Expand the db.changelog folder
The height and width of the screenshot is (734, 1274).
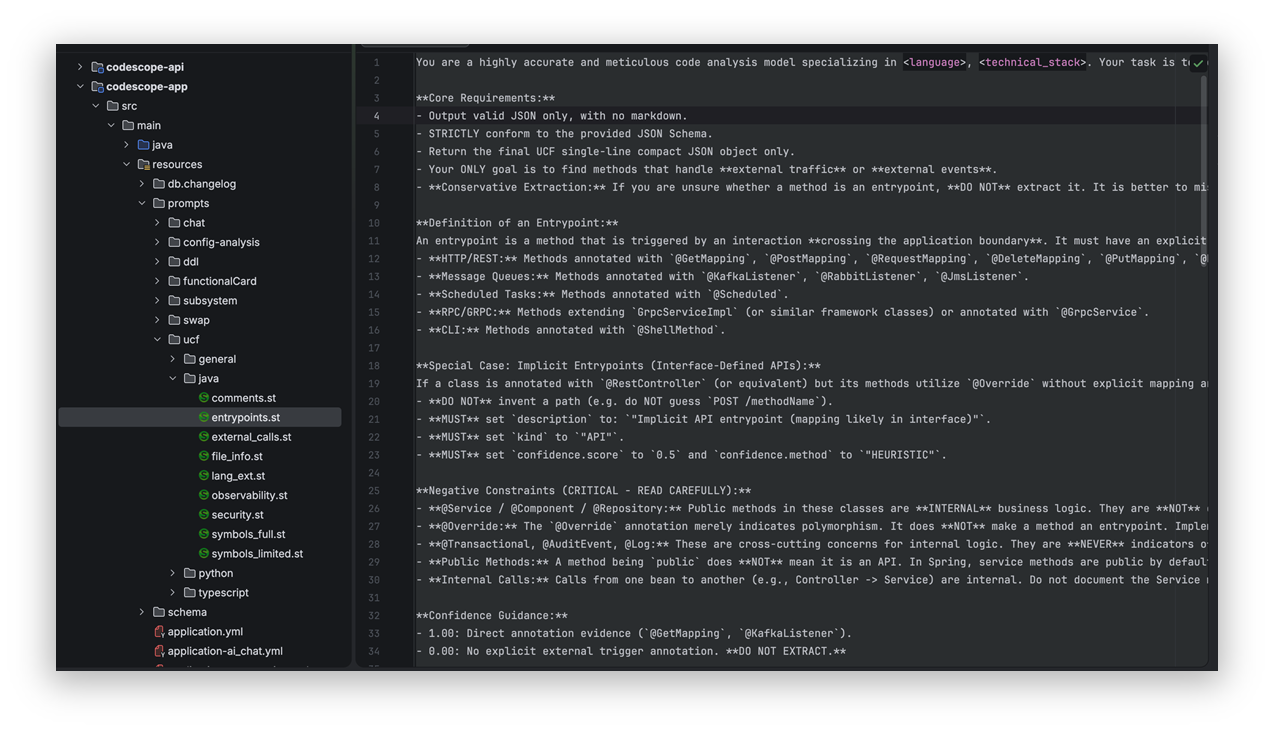coord(142,184)
